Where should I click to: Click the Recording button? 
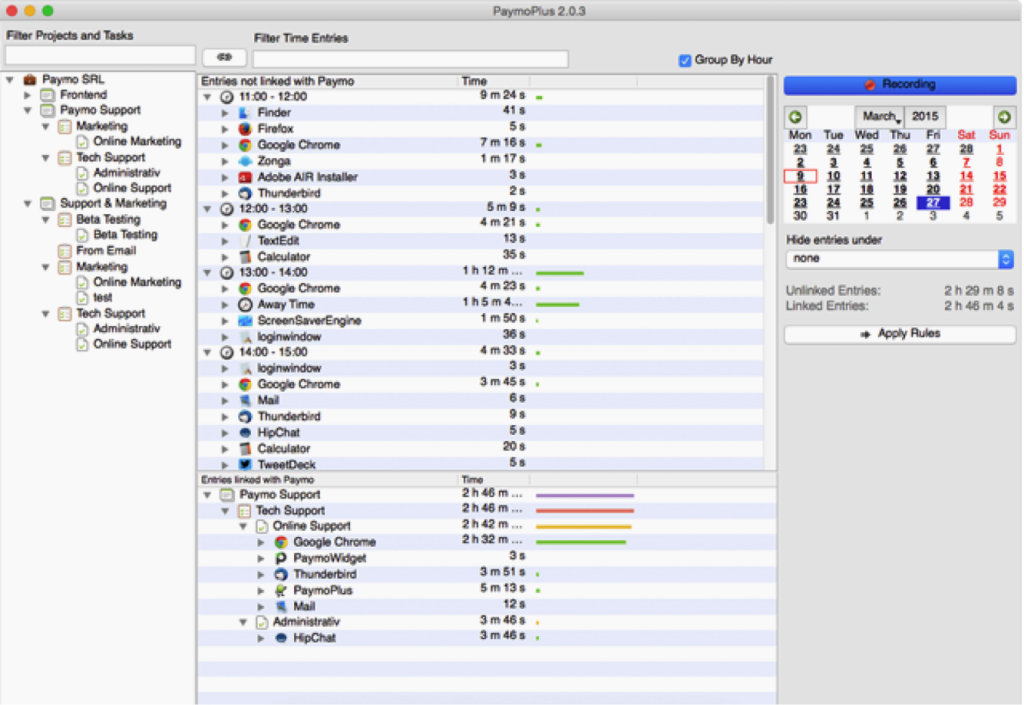pos(900,85)
